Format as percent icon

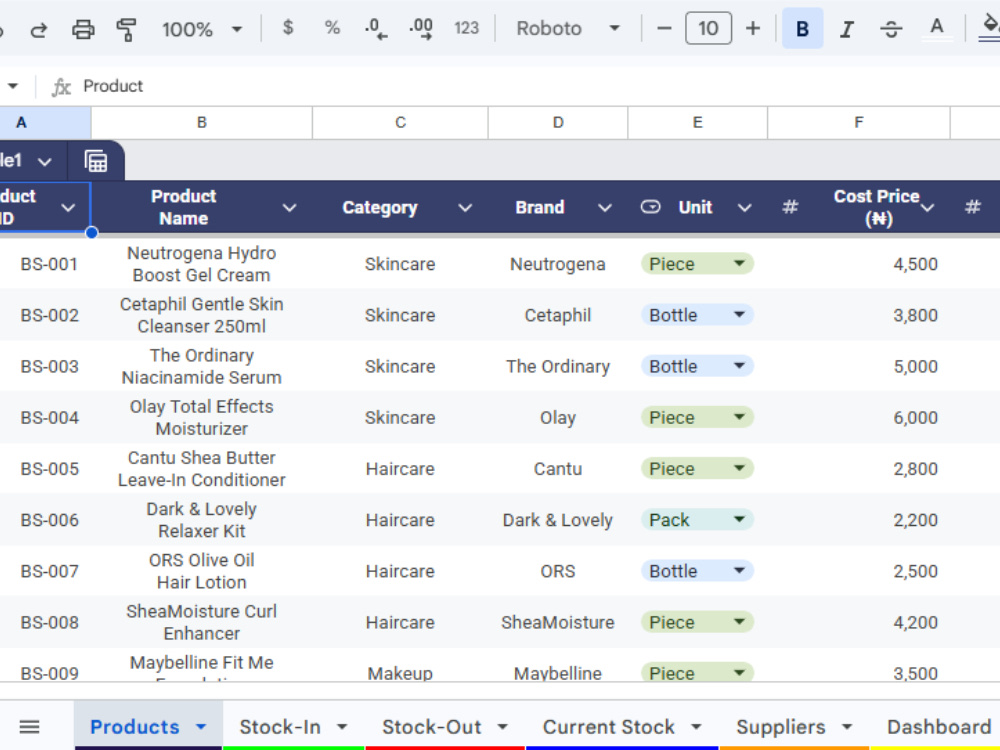(332, 28)
